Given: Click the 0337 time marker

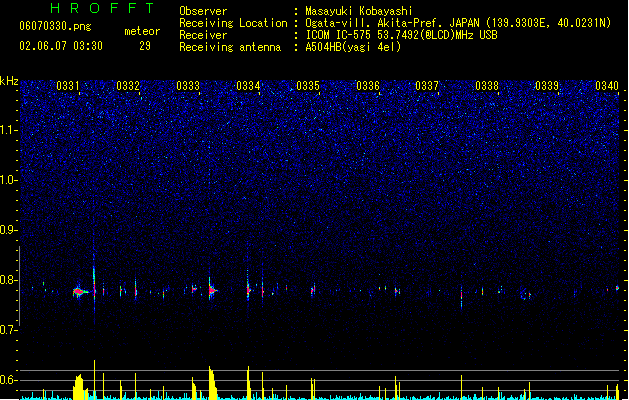Looking at the screenshot, I should point(427,86).
